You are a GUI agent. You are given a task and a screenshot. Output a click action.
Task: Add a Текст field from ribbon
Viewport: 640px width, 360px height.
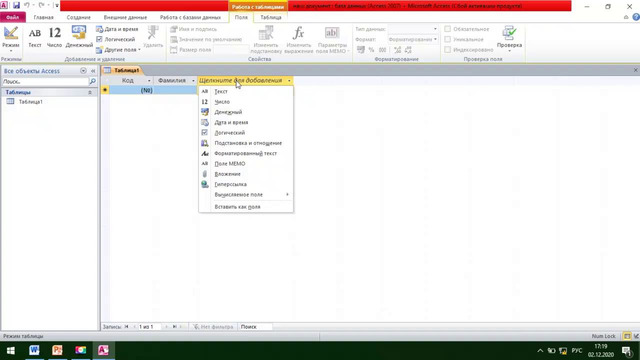click(x=35, y=37)
